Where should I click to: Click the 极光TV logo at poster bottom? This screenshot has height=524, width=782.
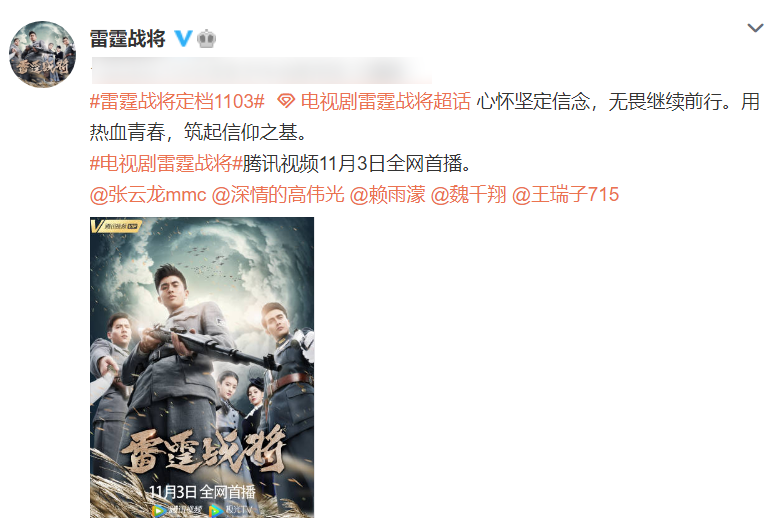point(230,510)
